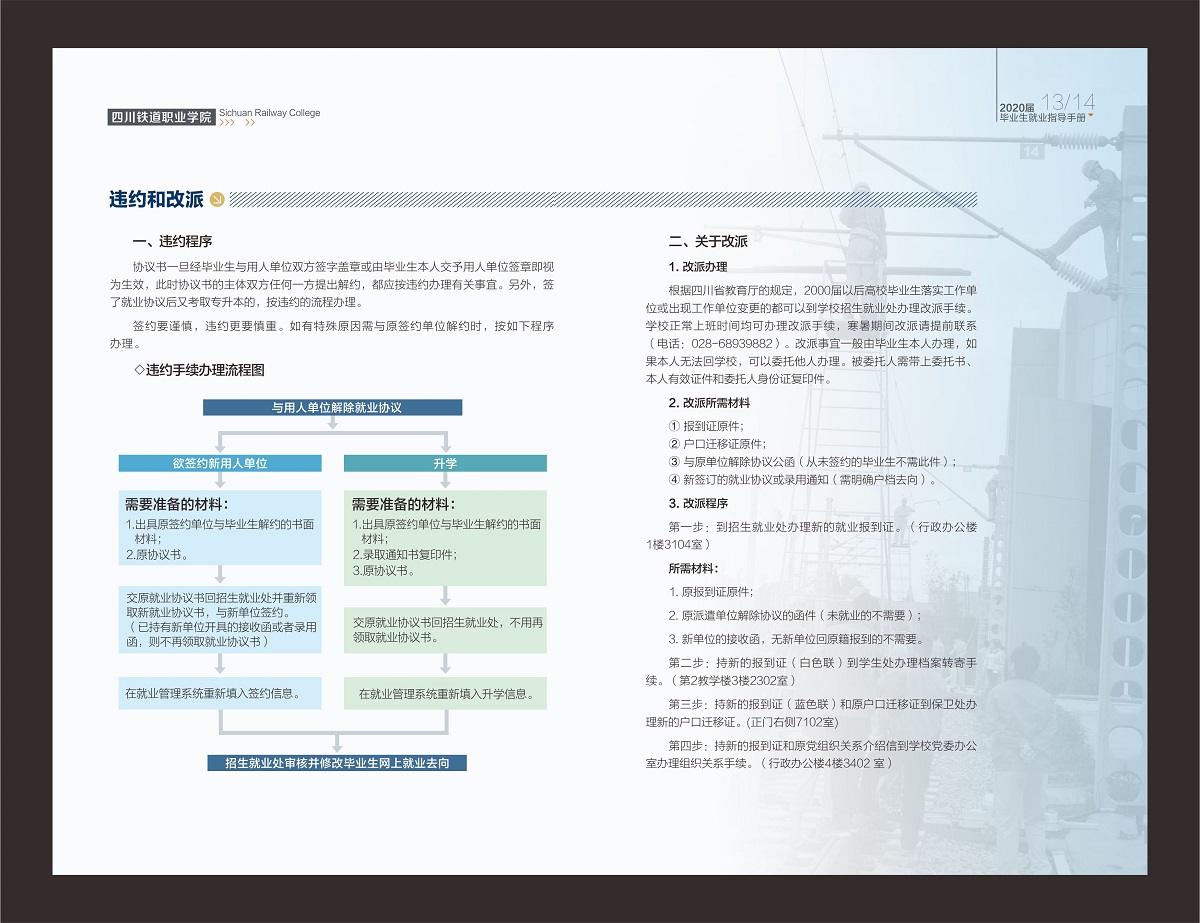Click the diamond bullet before 违约手续办理流程图
The image size is (1200, 923).
click(139, 370)
